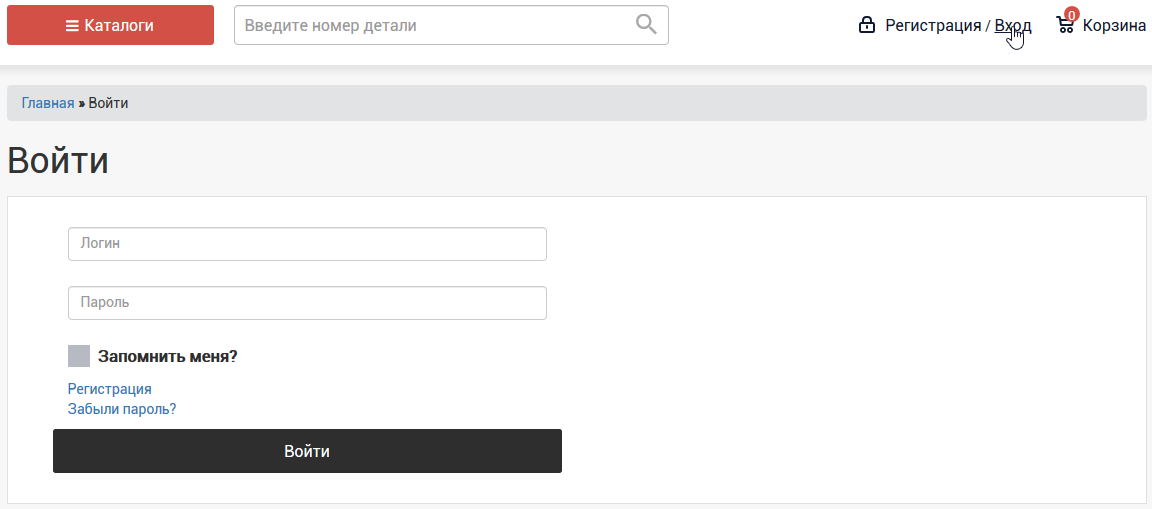Open the Каталоги menu
This screenshot has height=509, width=1152.
tap(110, 25)
